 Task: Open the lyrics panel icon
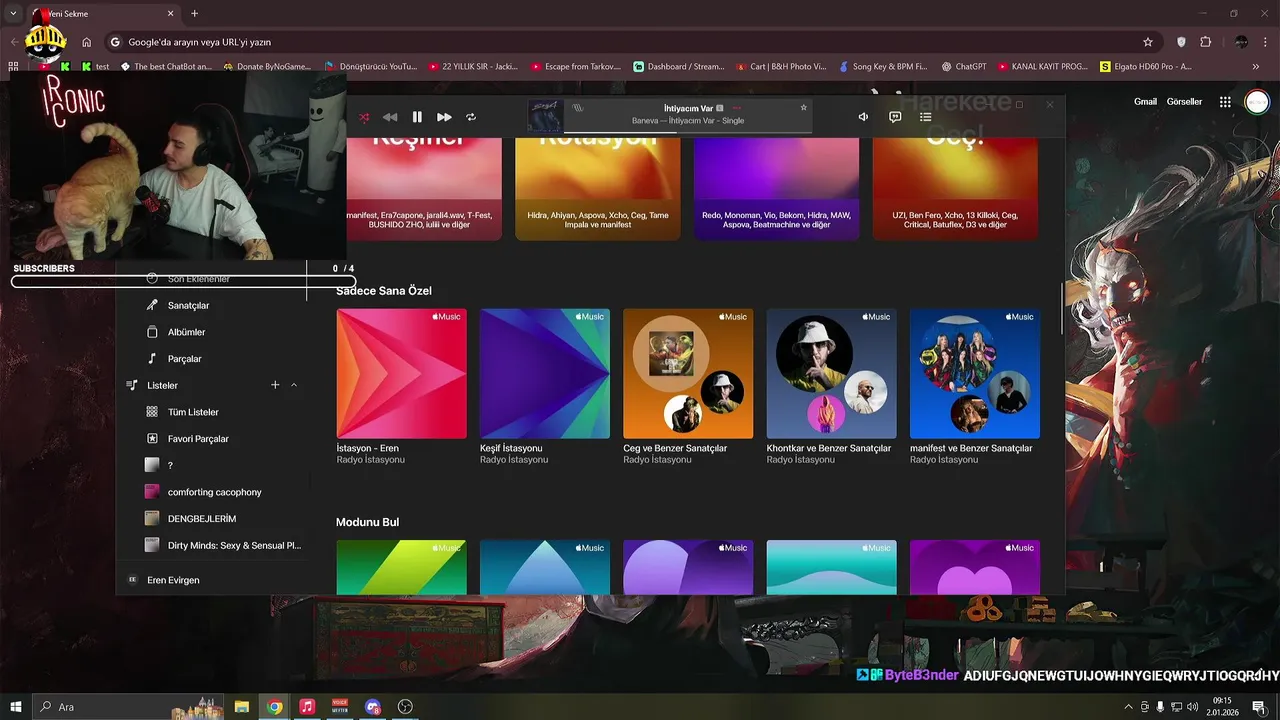pos(895,117)
